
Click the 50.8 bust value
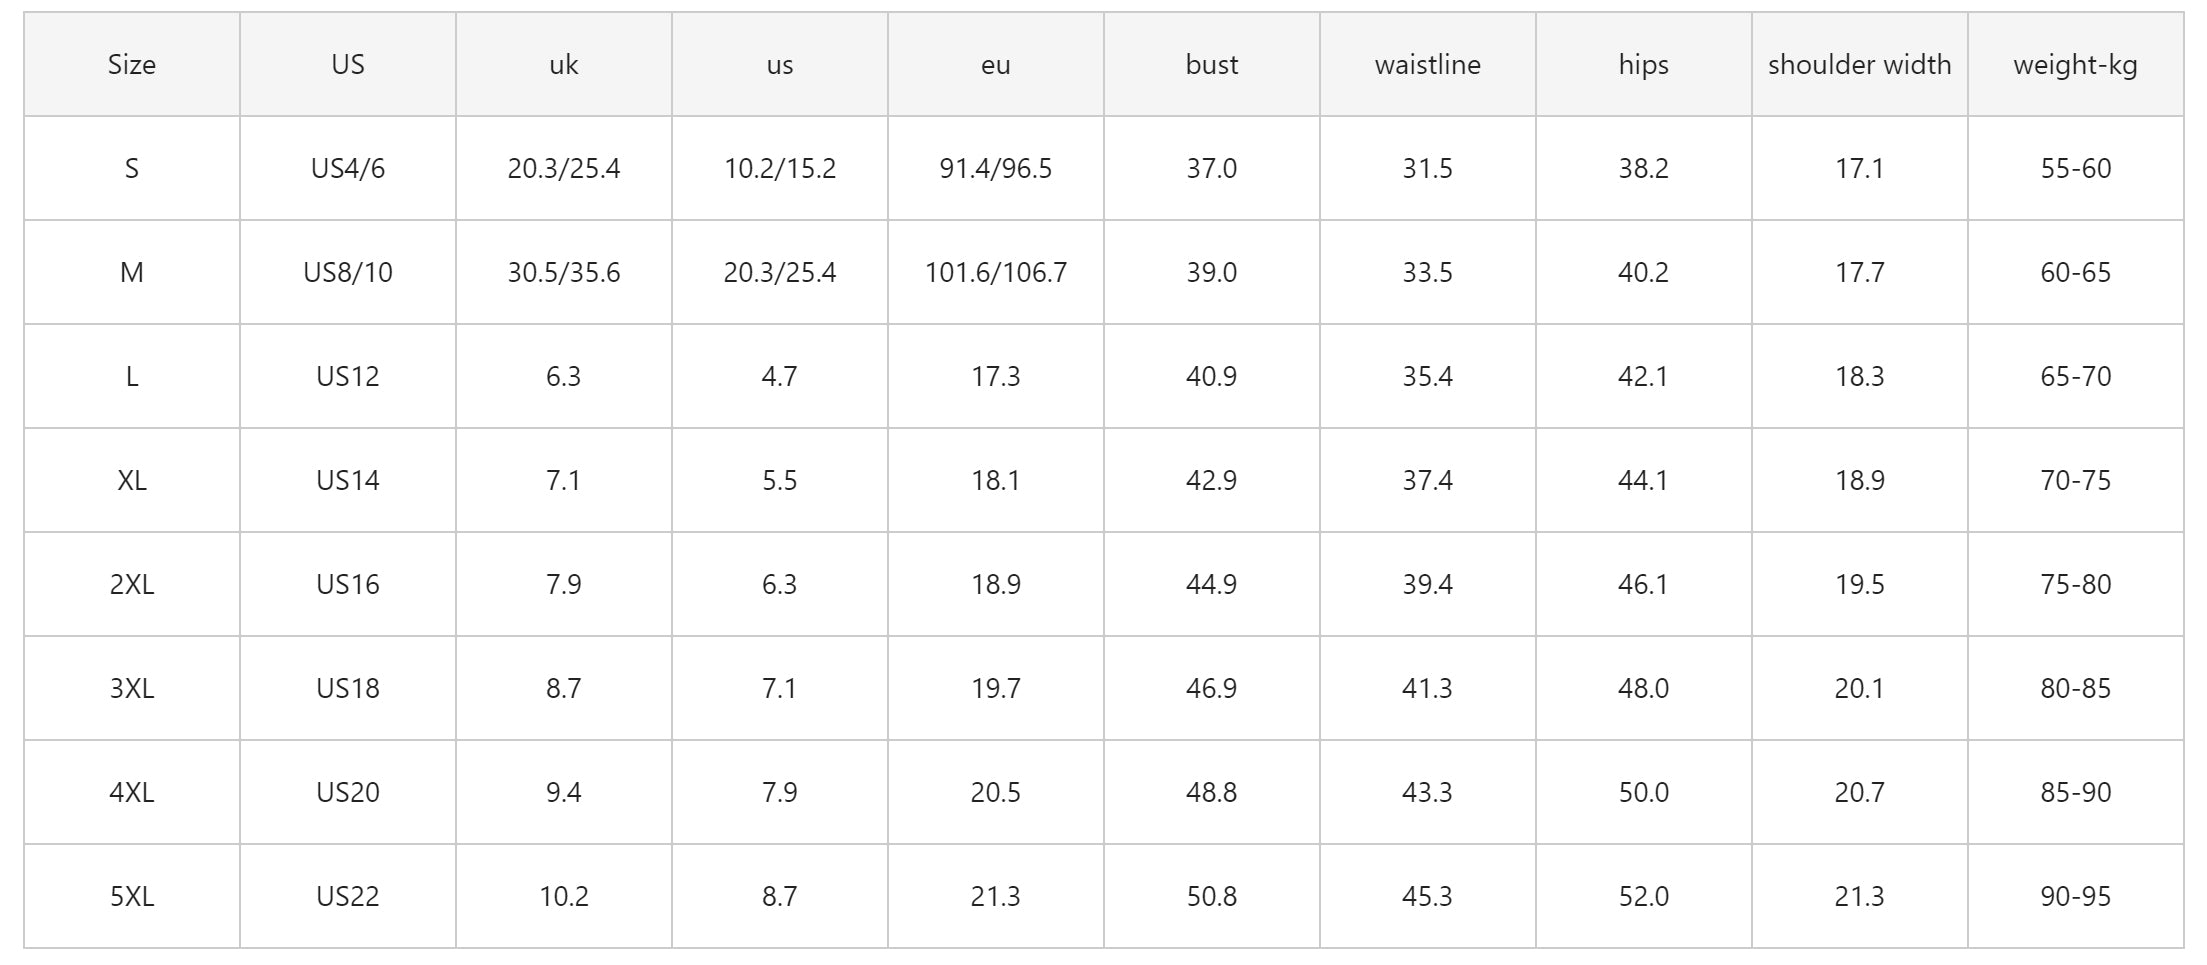[1211, 897]
